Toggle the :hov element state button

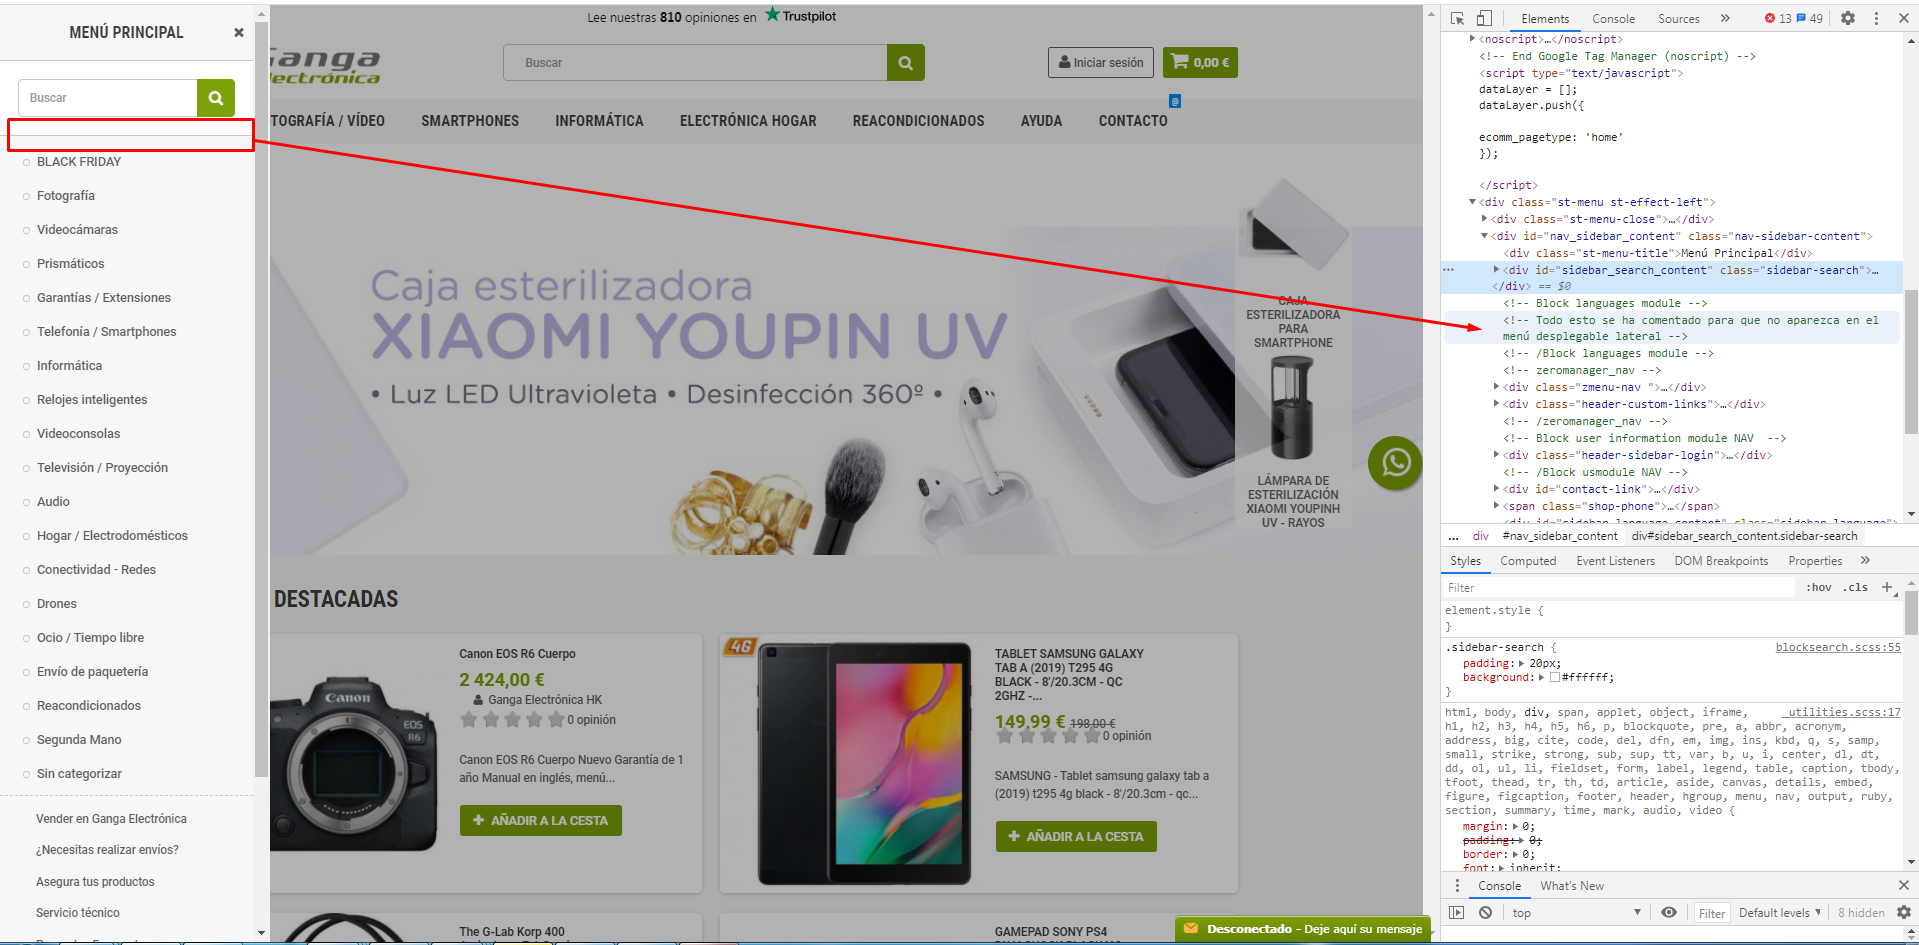click(x=1819, y=588)
